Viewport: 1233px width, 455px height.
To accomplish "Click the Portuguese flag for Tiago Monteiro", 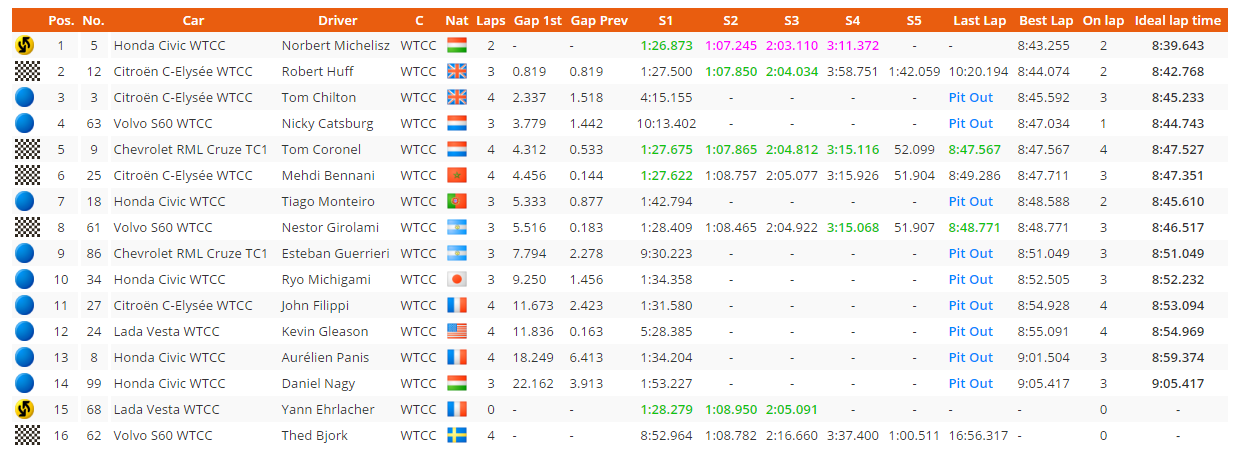I will point(456,202).
